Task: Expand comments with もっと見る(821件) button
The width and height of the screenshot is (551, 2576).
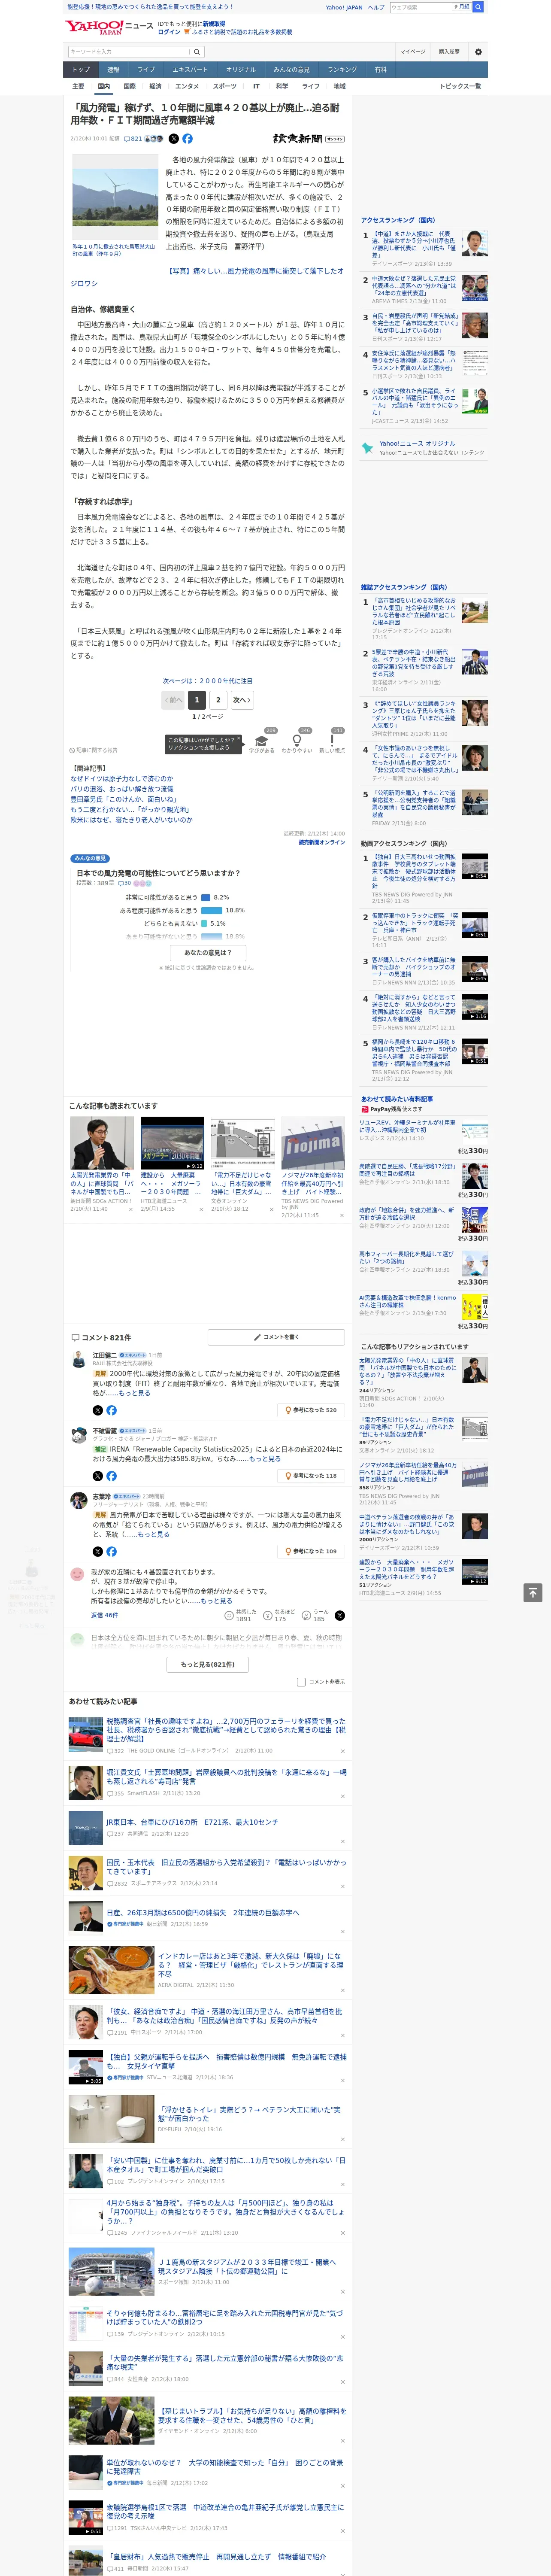Action: pyautogui.click(x=208, y=1665)
